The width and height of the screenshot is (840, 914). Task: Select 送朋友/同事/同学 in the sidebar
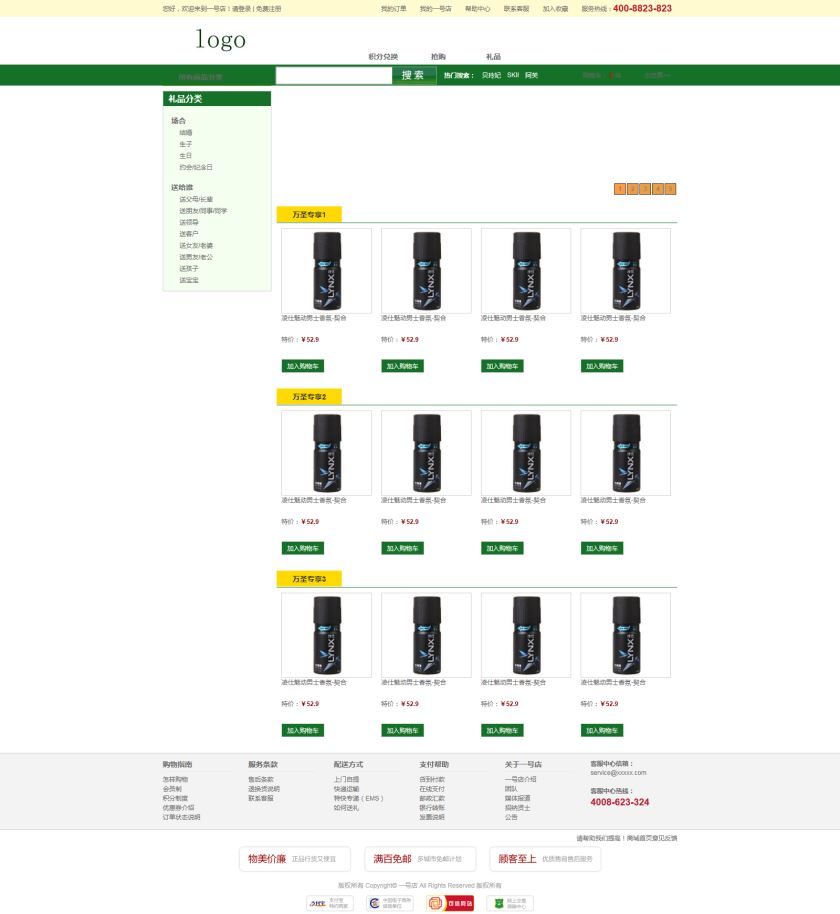pyautogui.click(x=203, y=211)
